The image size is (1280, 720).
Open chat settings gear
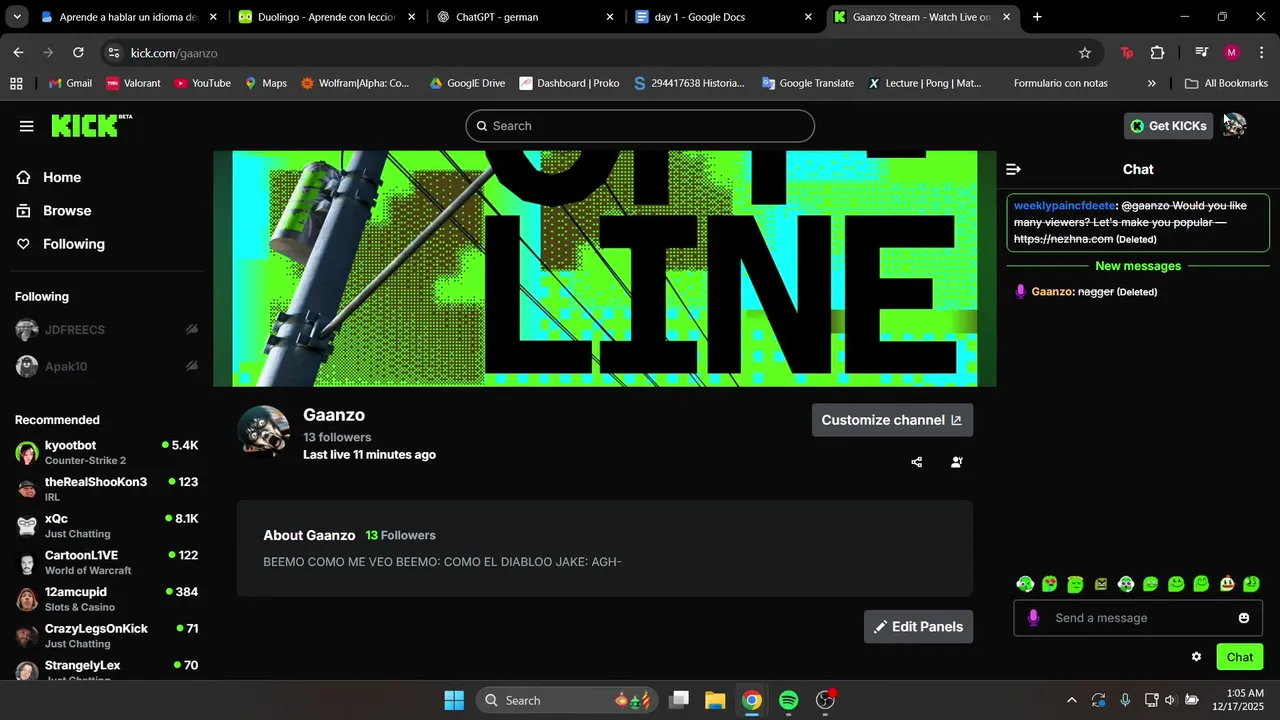tap(1196, 657)
